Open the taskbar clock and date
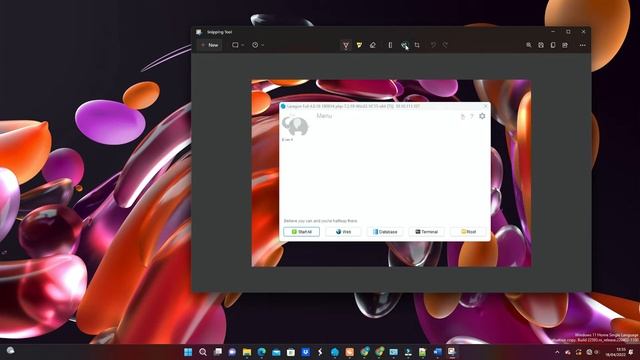The height and width of the screenshot is (360, 640). click(x=616, y=352)
